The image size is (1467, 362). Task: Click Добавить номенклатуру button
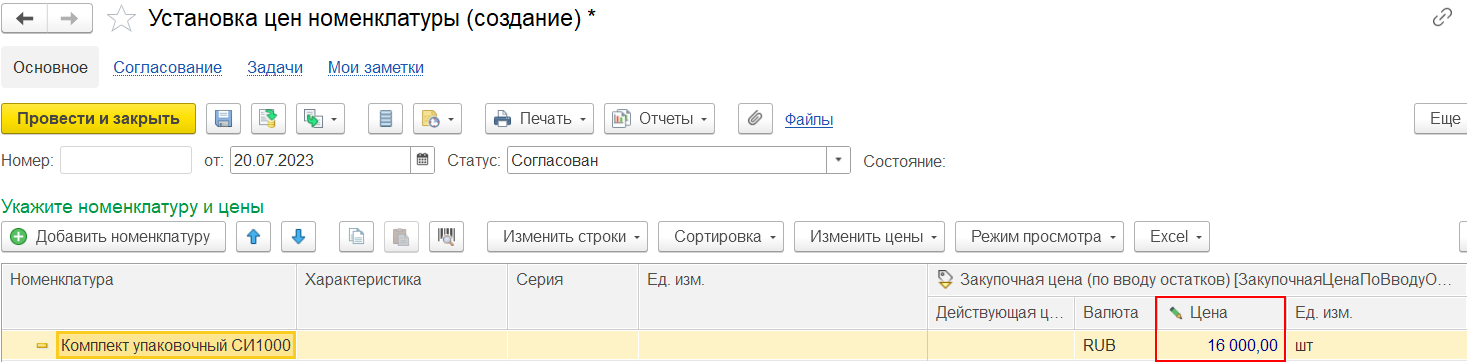[x=114, y=237]
